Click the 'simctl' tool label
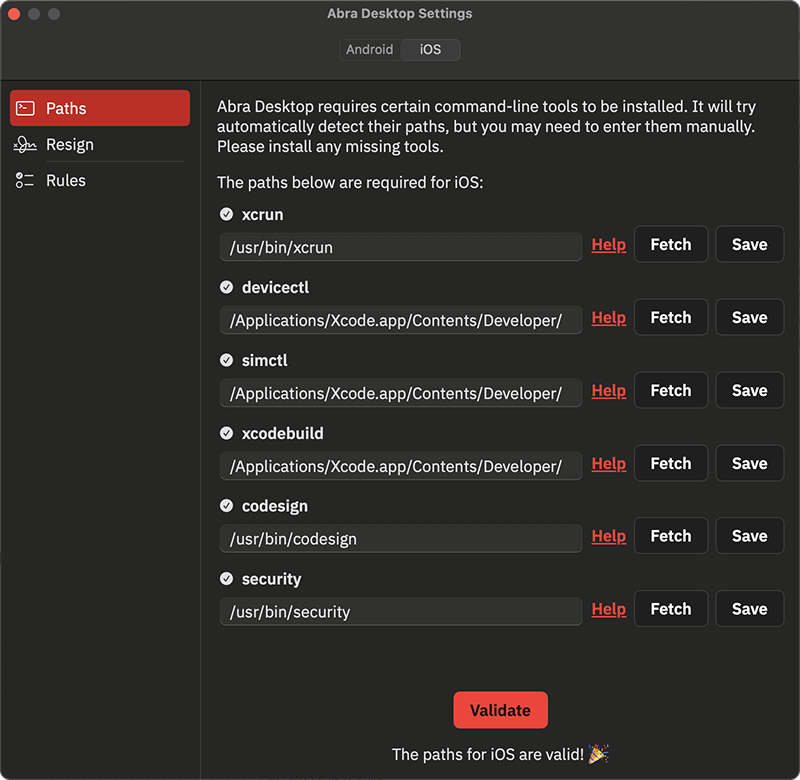Viewport: 800px width, 780px height. 264,361
